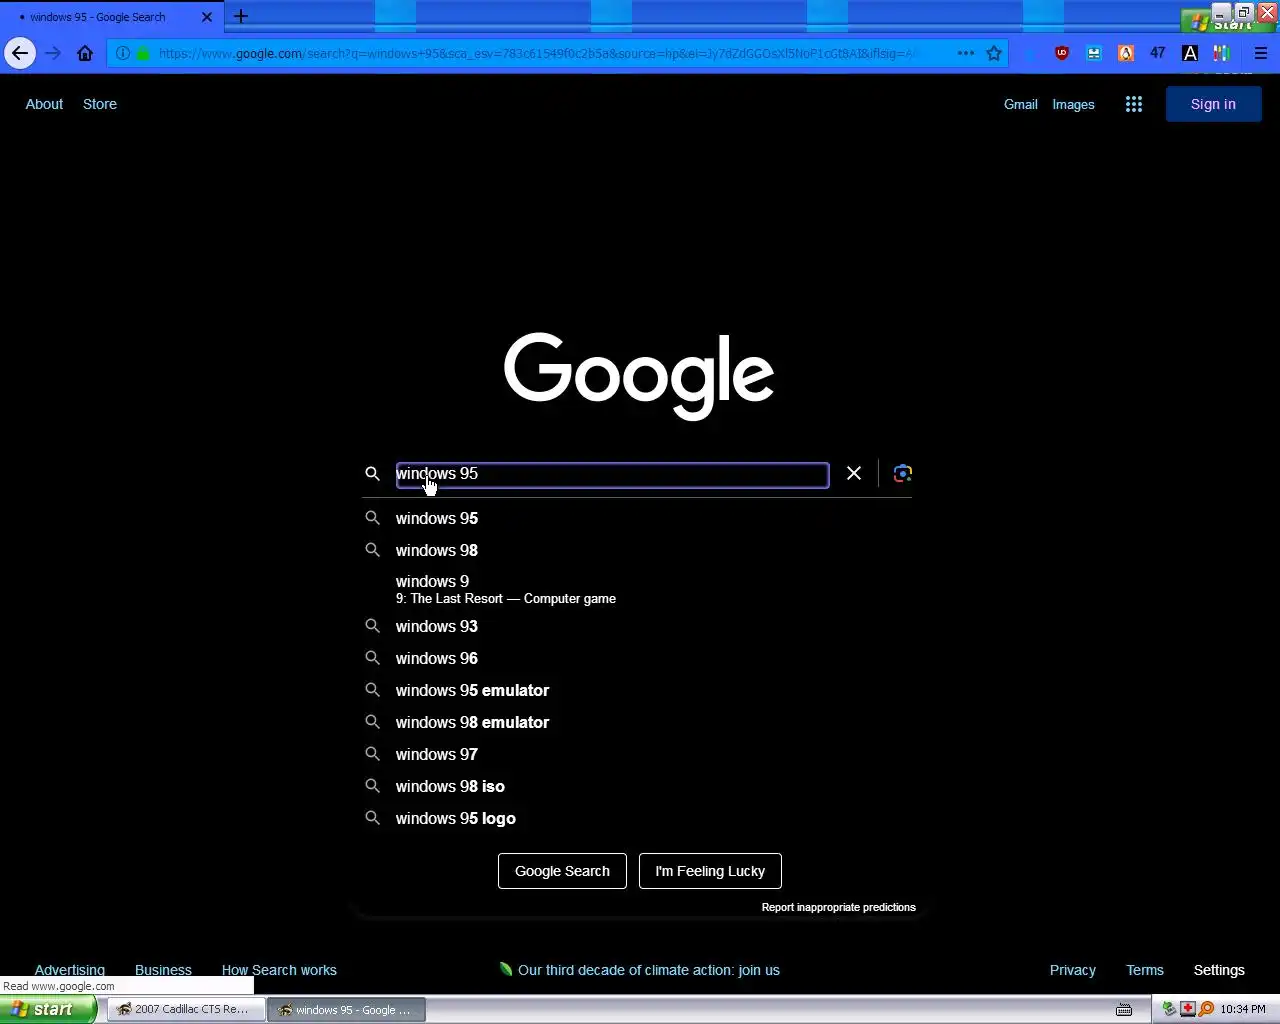Click the magnifier icon left of search box
This screenshot has height=1024, width=1280.
(372, 473)
